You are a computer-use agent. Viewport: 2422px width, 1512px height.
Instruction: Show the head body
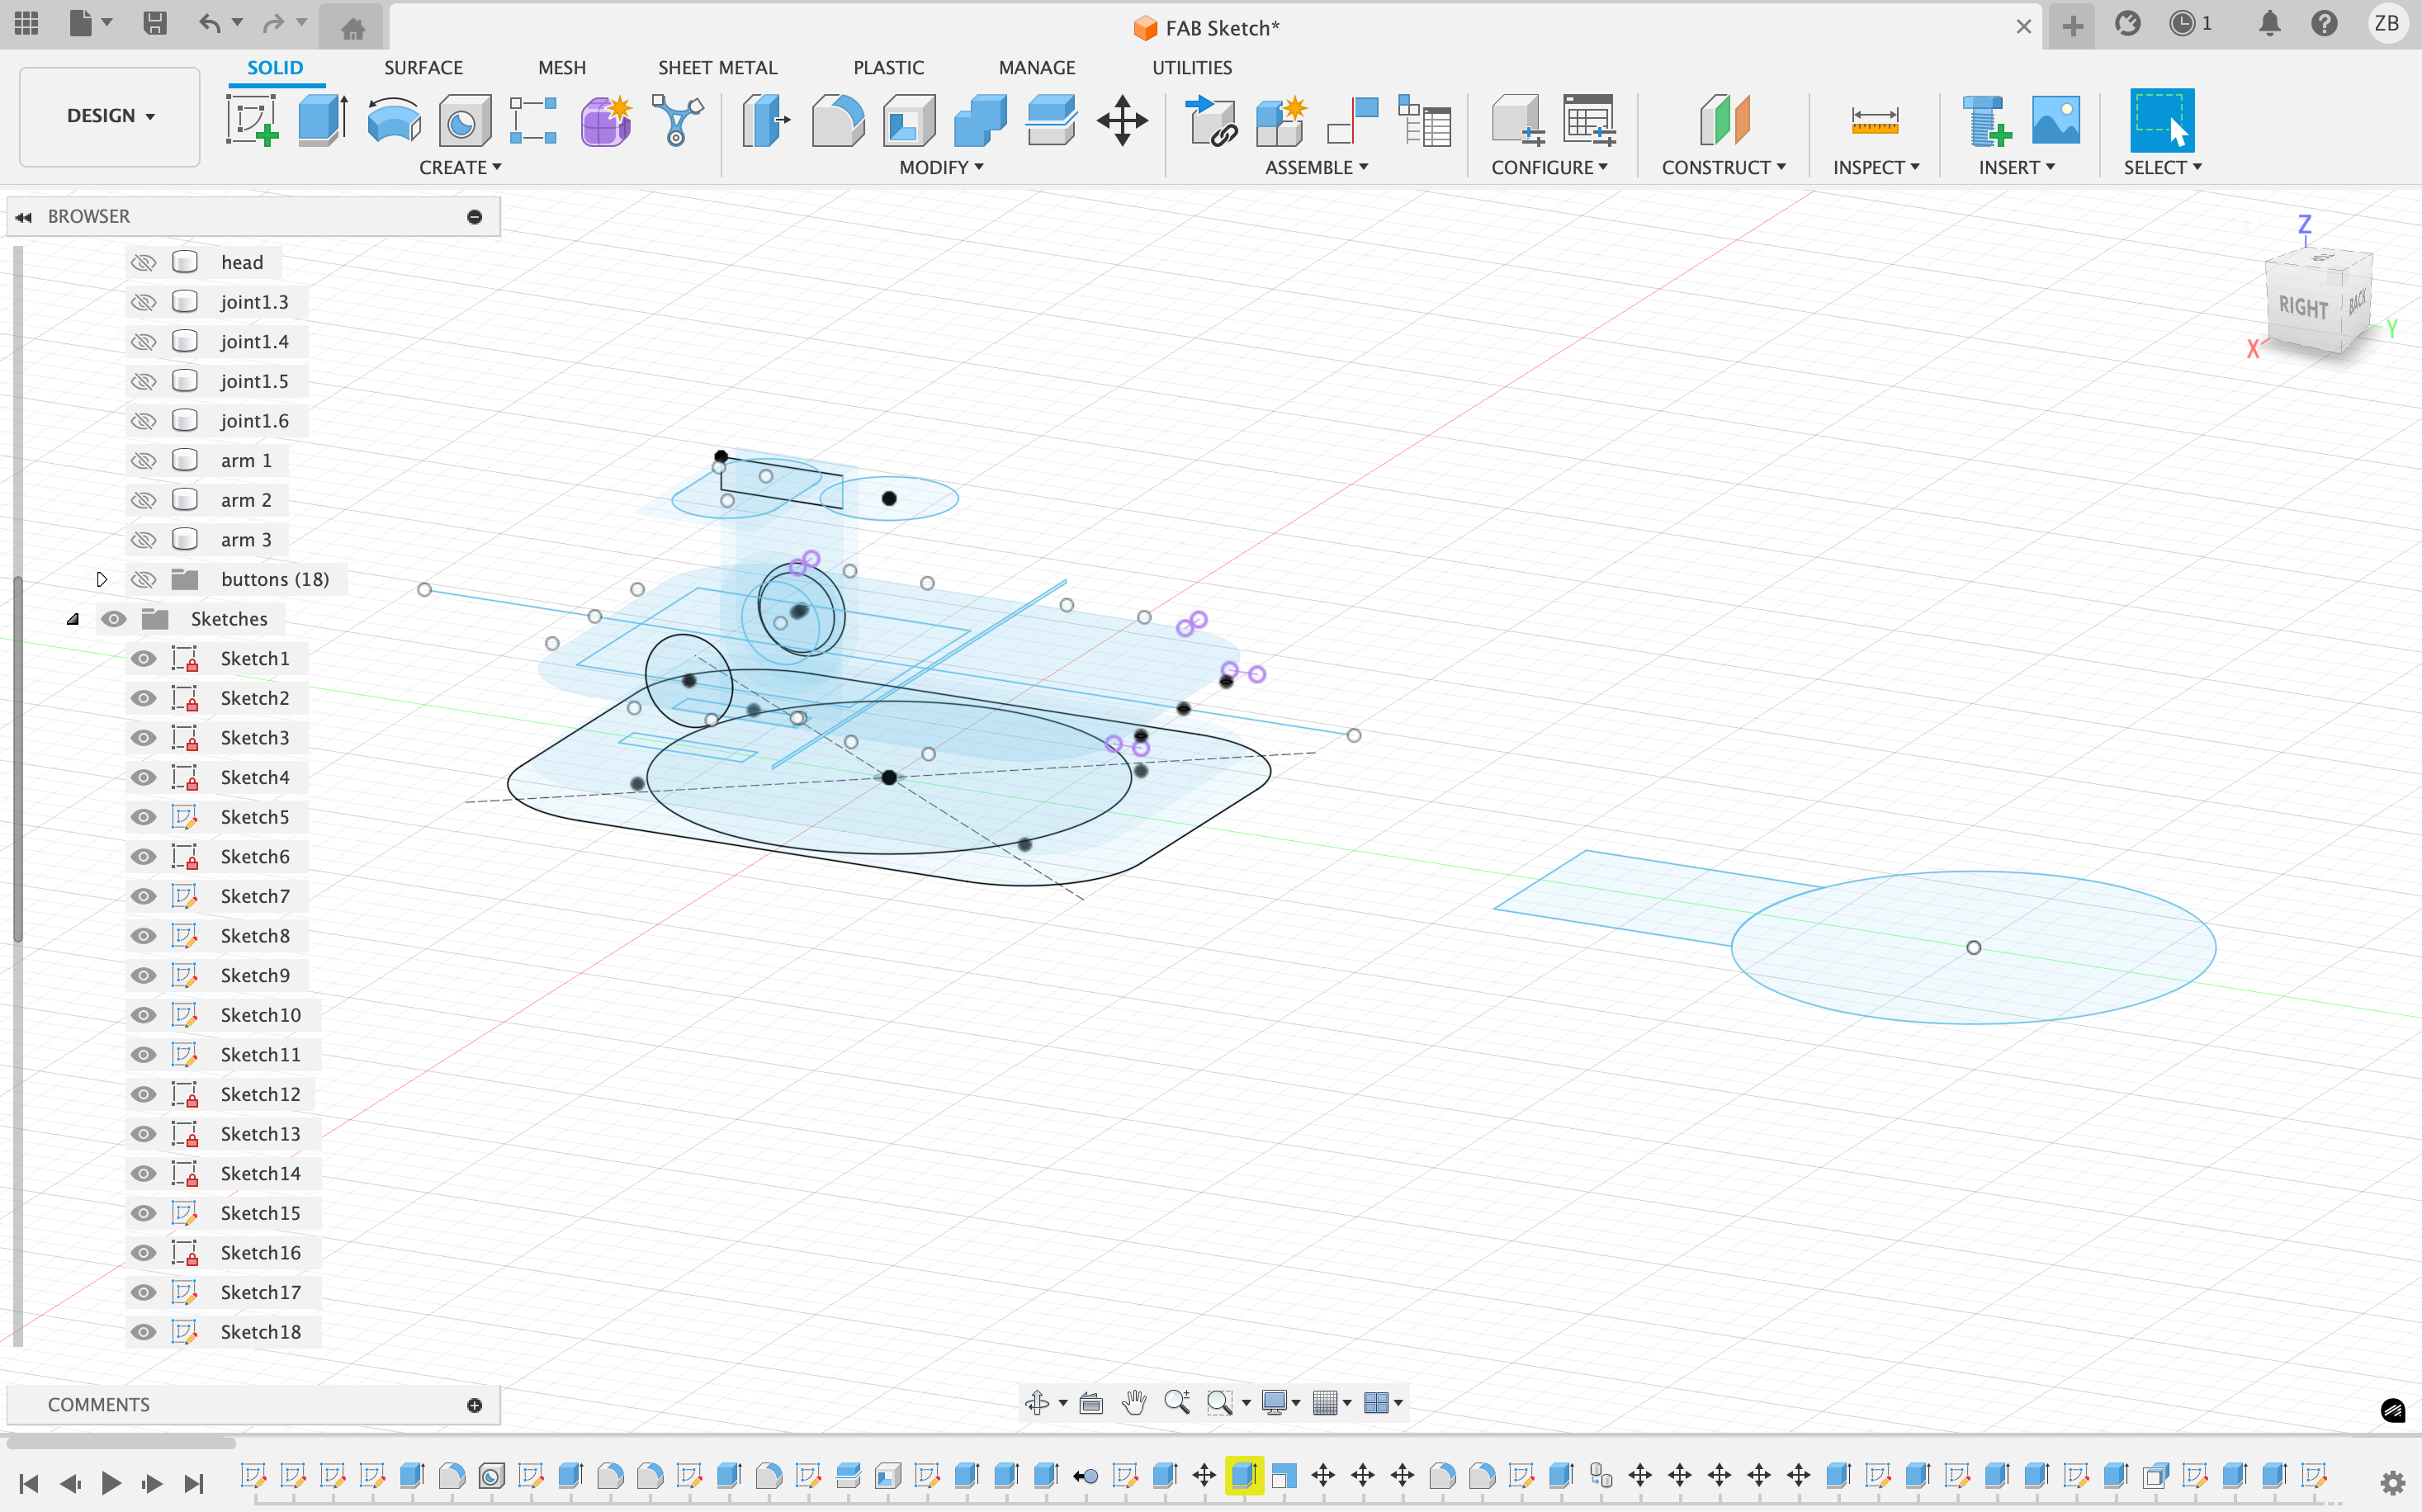pos(144,262)
